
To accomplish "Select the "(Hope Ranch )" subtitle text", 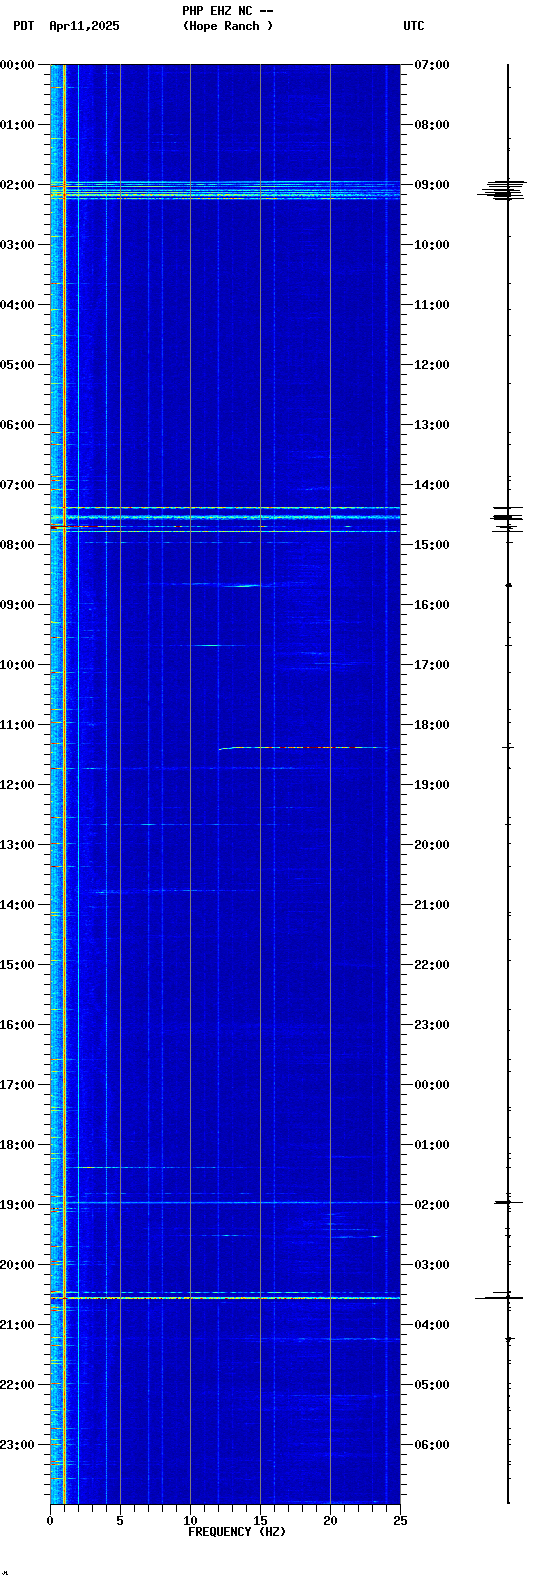I will (x=228, y=26).
